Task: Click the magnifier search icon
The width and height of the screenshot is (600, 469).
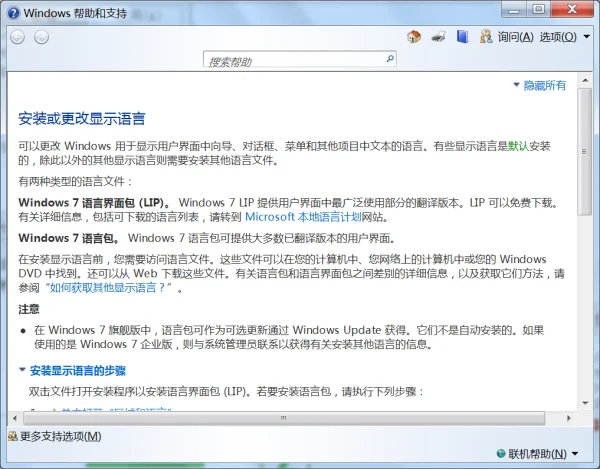Action: click(390, 59)
